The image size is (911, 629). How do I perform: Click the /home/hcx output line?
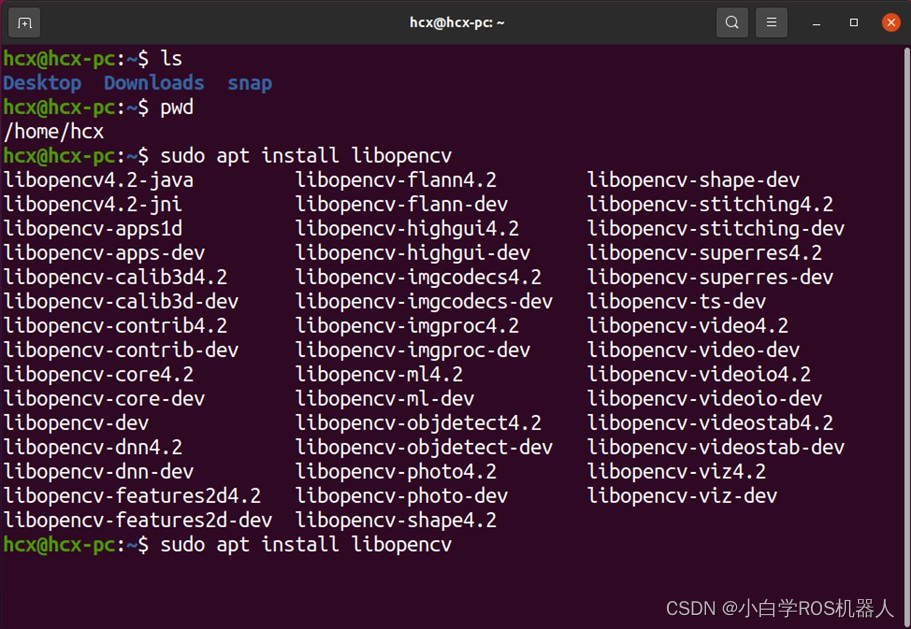[53, 132]
